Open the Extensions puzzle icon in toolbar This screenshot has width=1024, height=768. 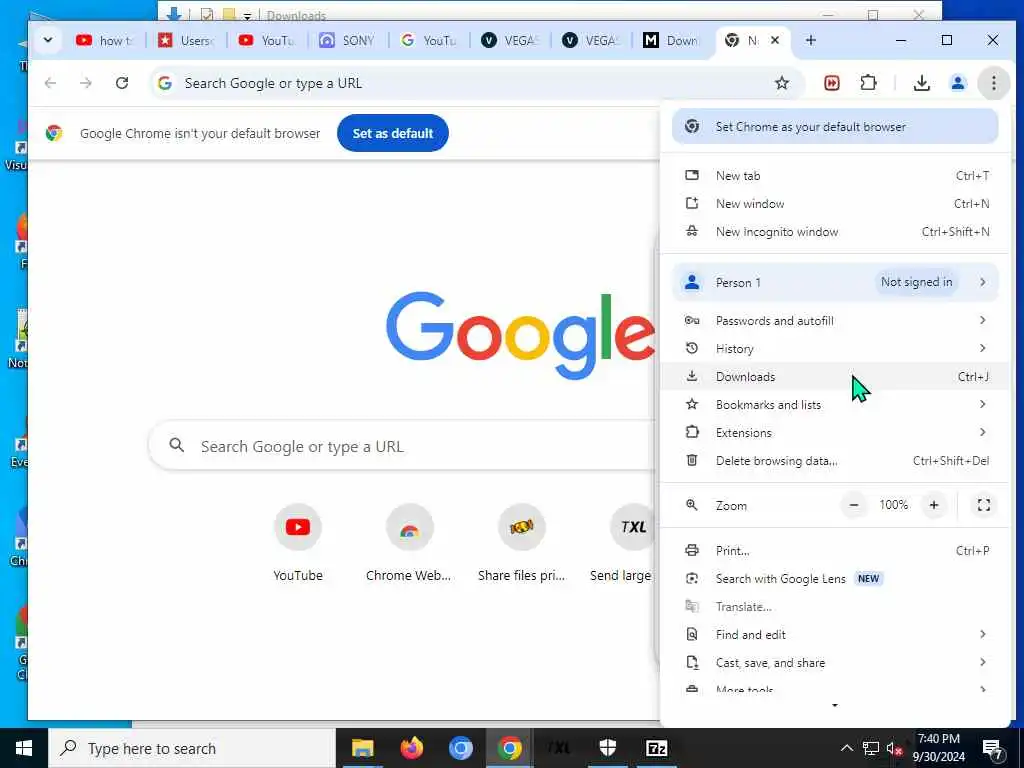pos(868,83)
